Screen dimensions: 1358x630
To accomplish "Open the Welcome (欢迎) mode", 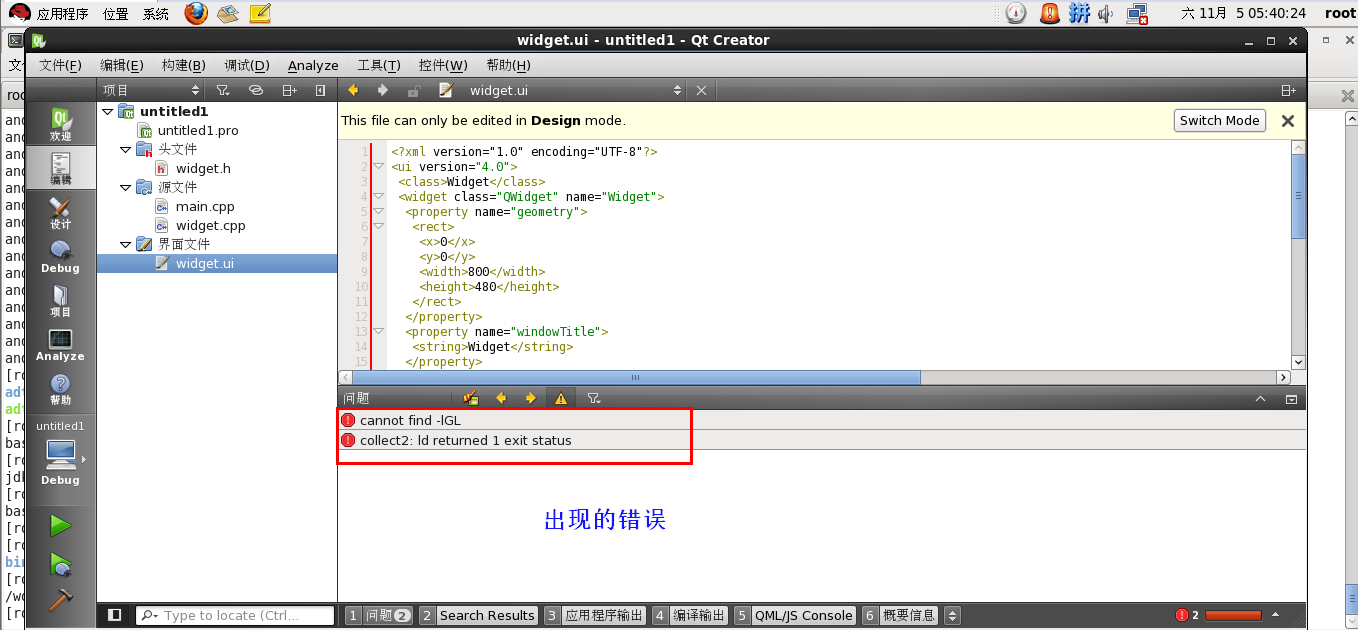I will [60, 123].
